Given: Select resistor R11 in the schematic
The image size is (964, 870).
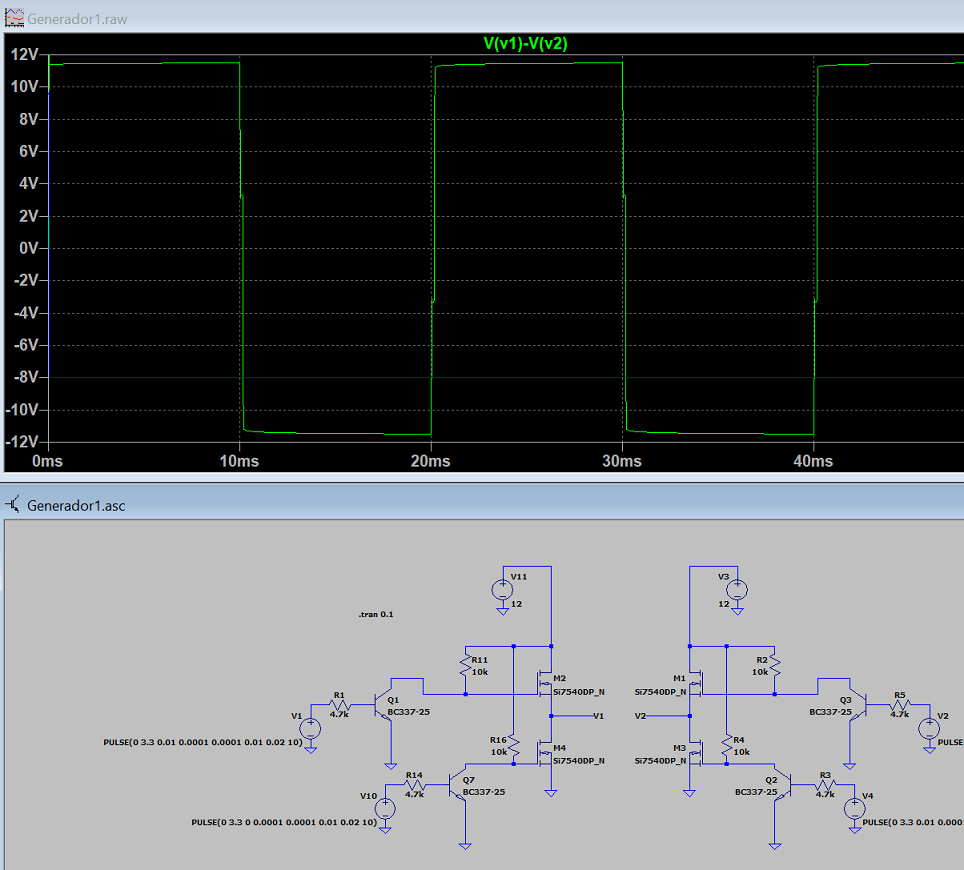Looking at the screenshot, I should [465, 666].
